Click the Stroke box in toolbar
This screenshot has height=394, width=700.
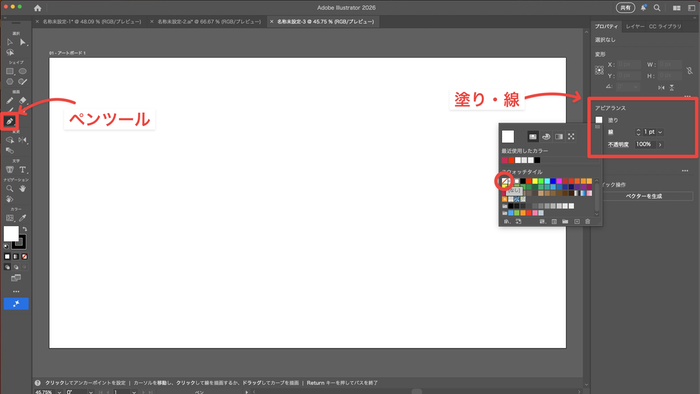(19, 242)
